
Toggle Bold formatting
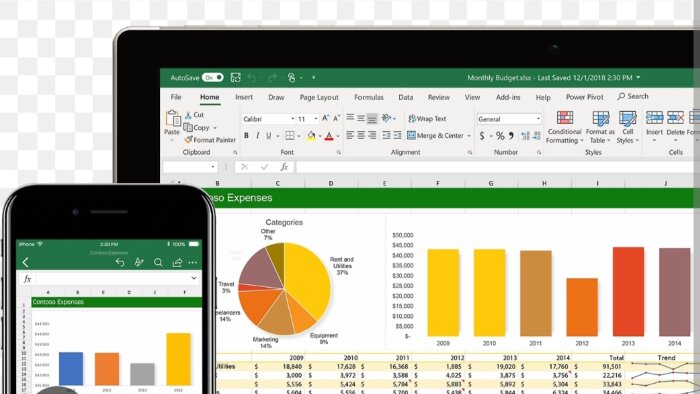tap(246, 135)
